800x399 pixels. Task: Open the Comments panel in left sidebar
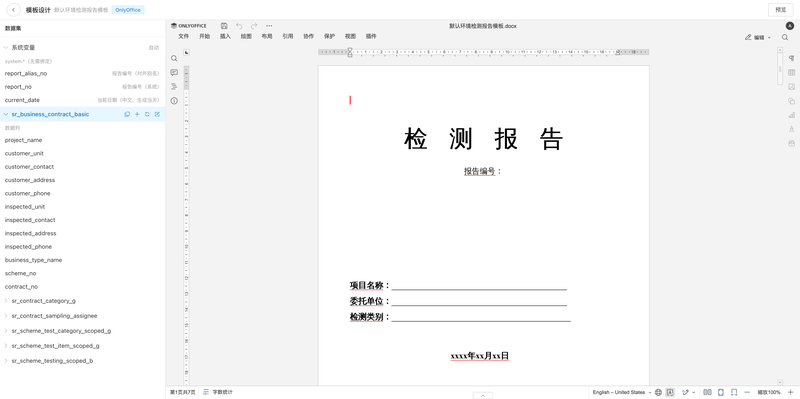tap(174, 72)
